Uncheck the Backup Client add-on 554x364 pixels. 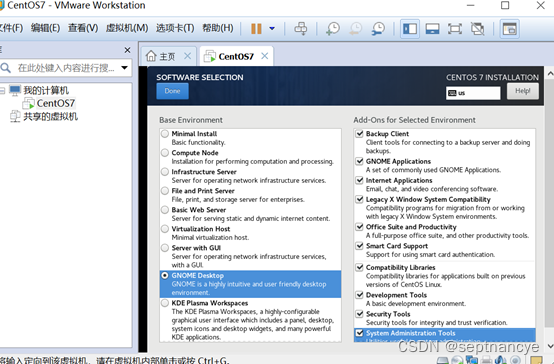(359, 134)
